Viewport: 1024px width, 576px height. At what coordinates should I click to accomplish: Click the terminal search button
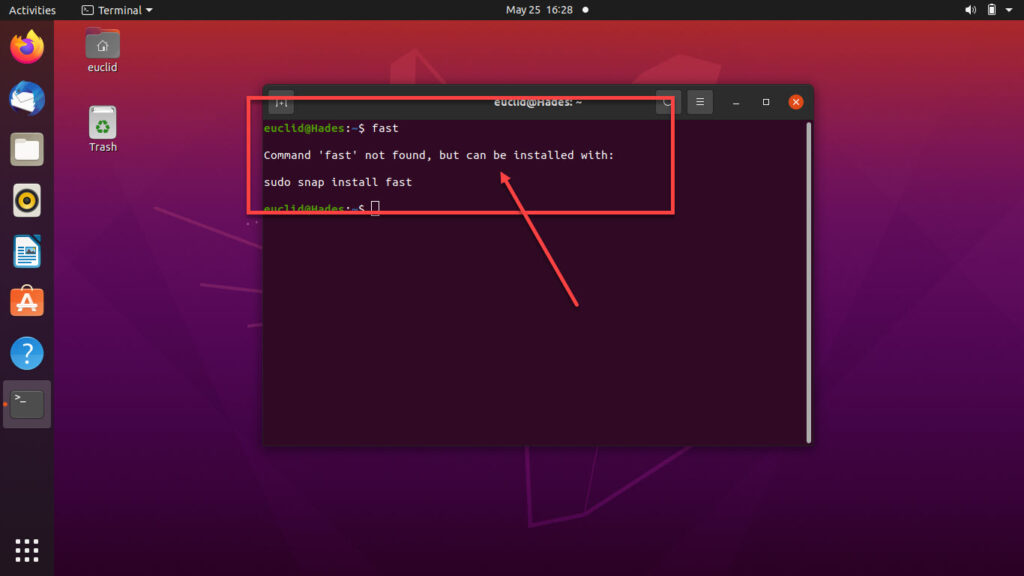click(667, 102)
